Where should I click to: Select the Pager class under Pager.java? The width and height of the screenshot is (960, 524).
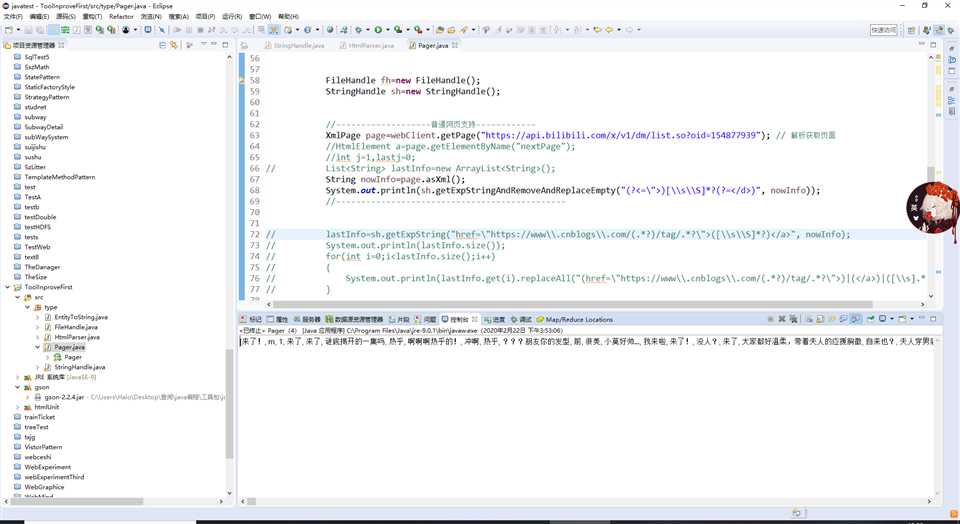pyautogui.click(x=72, y=357)
